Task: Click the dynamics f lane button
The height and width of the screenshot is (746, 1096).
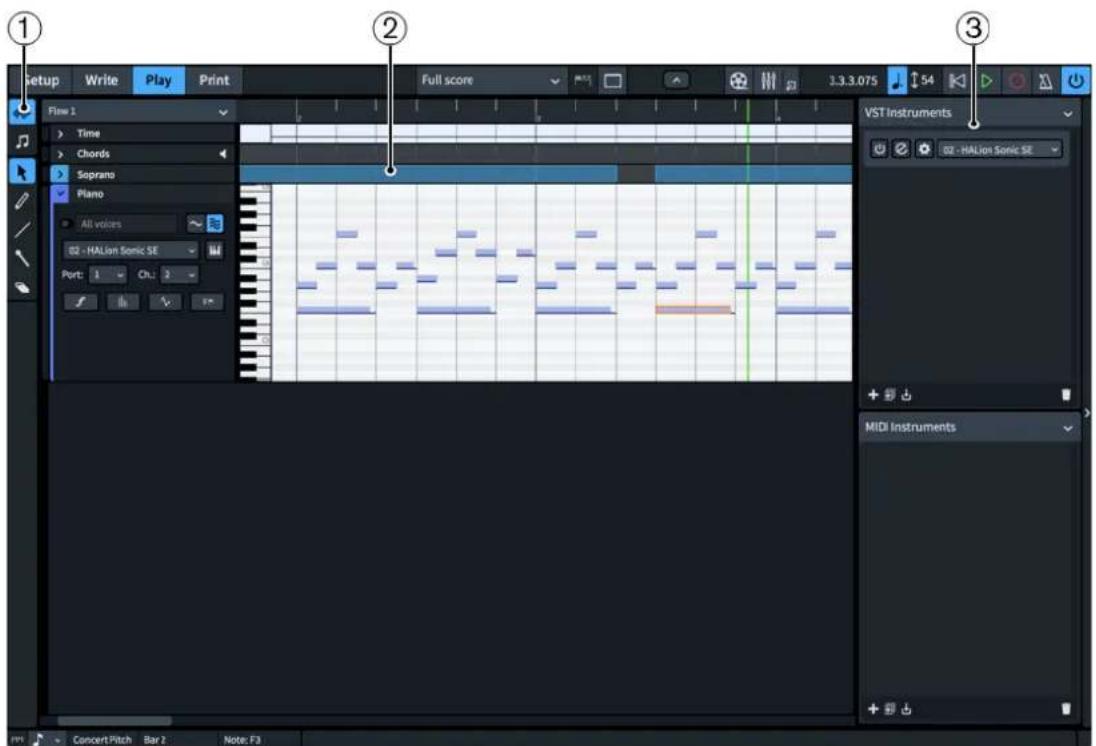Action: click(81, 301)
